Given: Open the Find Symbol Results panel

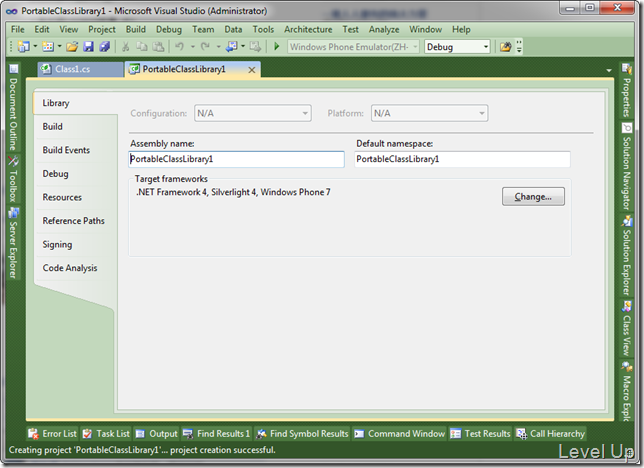Looking at the screenshot, I should point(302,433).
